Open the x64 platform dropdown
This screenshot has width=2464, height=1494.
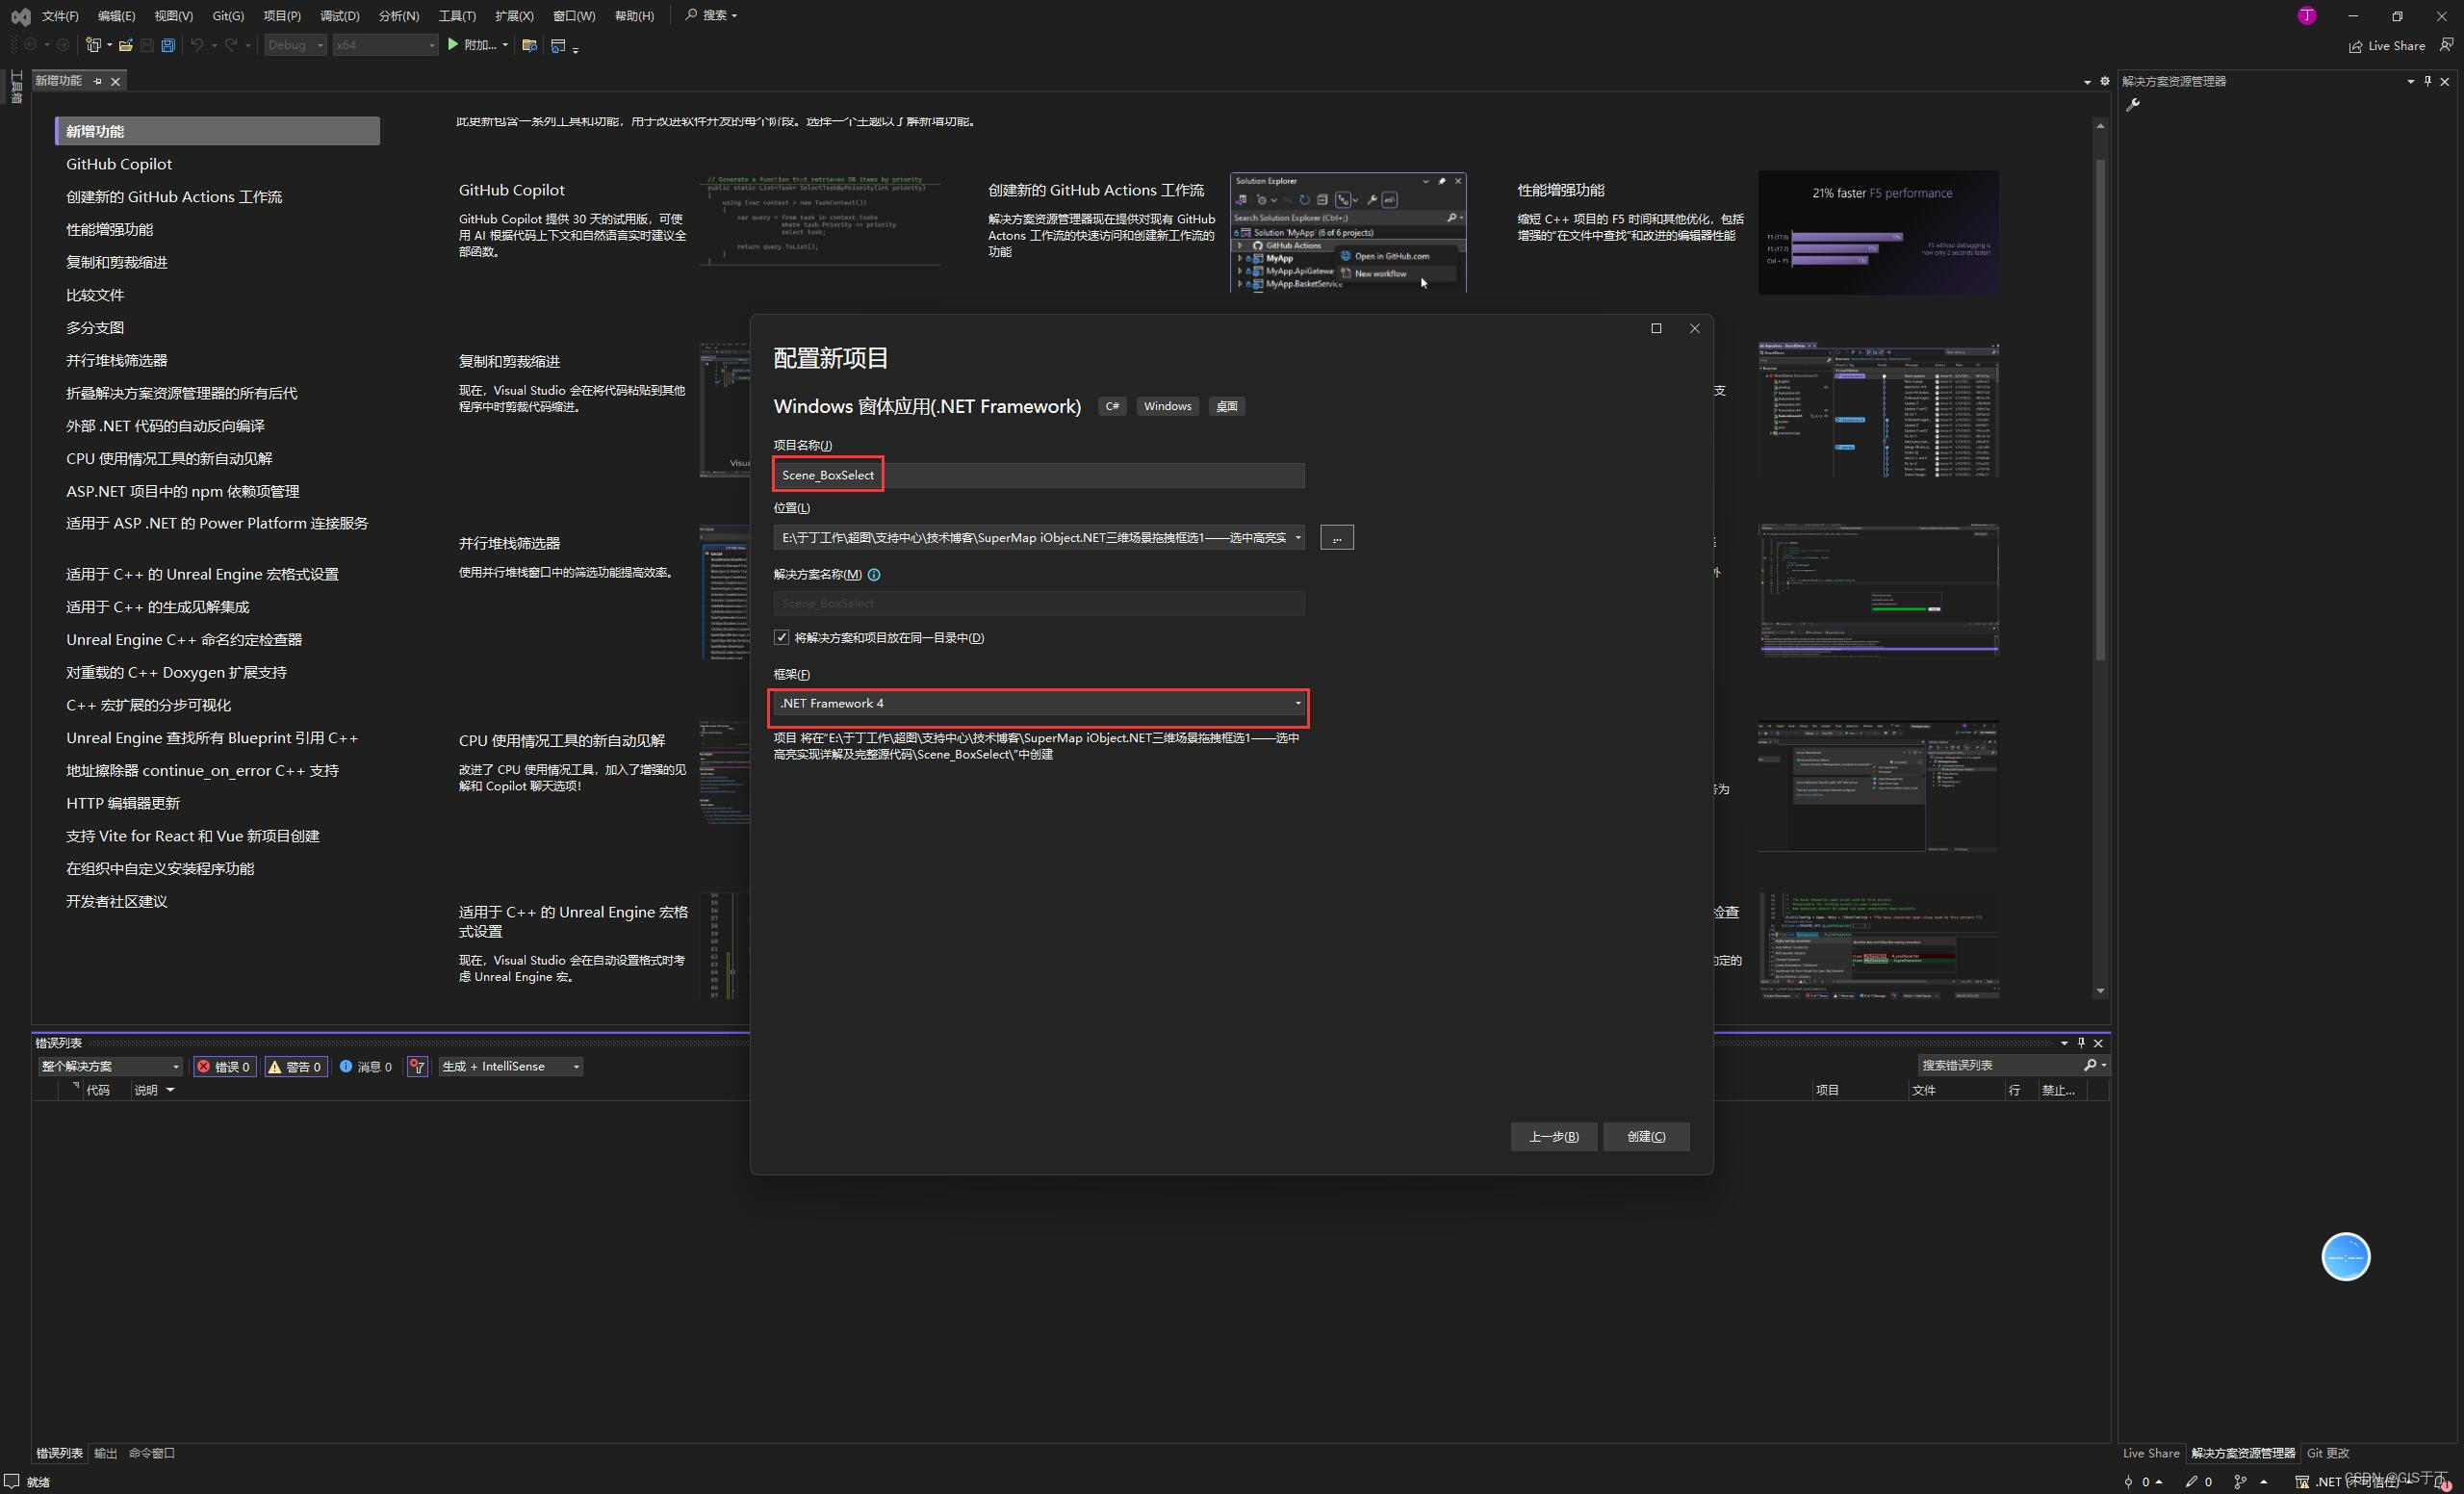[x=385, y=45]
